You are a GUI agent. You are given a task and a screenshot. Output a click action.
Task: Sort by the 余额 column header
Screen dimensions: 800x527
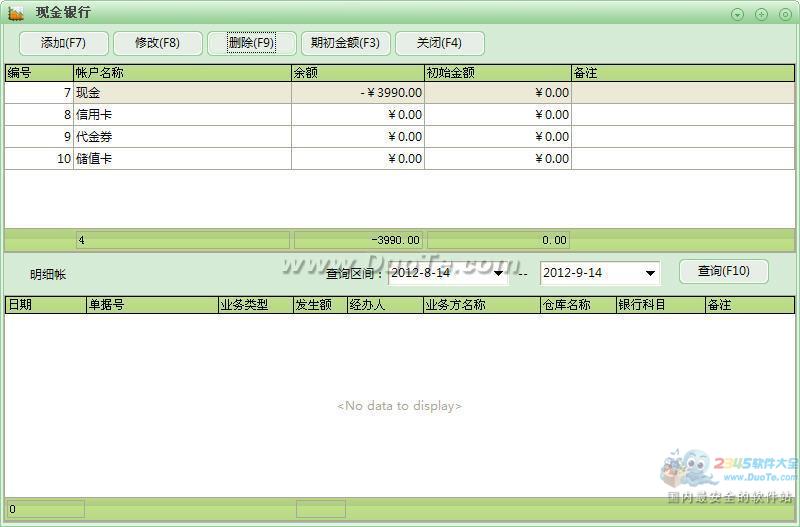tap(357, 73)
